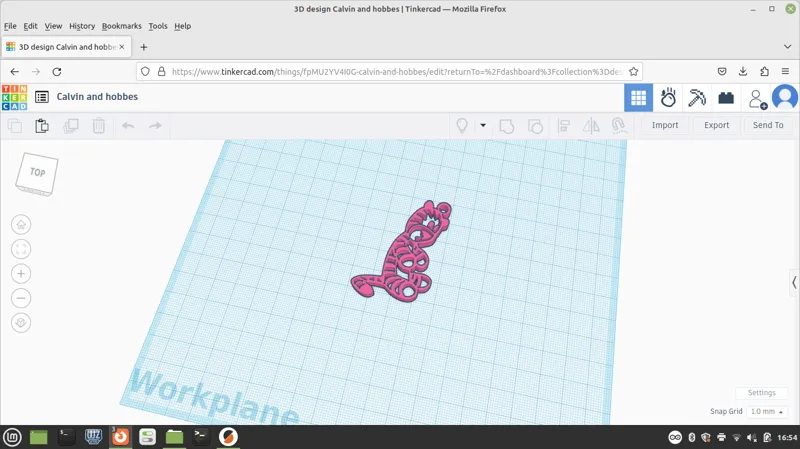Open the Linux Mint start menu
Screen dimensions: 800x449
pyautogui.click(x=13, y=437)
